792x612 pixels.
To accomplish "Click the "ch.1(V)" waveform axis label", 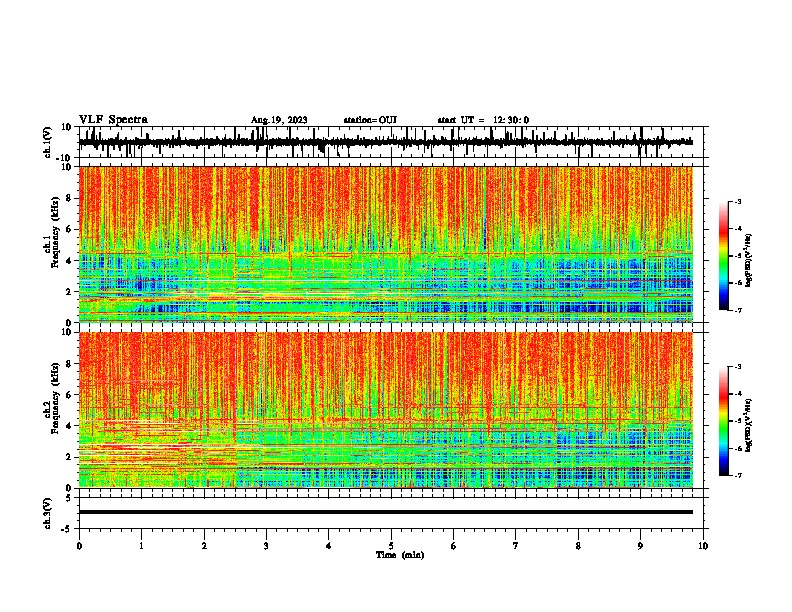I will click(48, 142).
